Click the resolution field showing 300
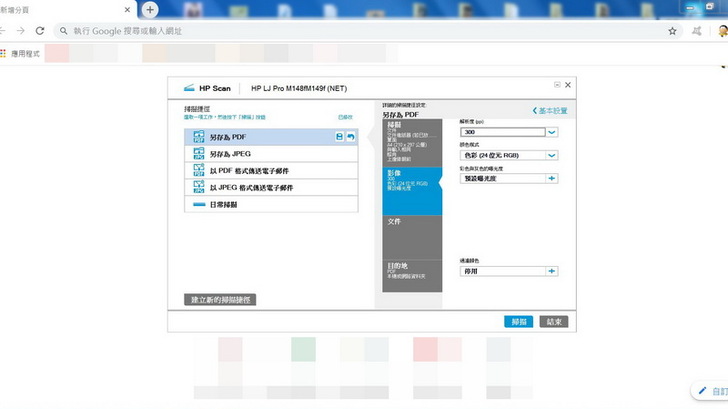 pos(503,132)
